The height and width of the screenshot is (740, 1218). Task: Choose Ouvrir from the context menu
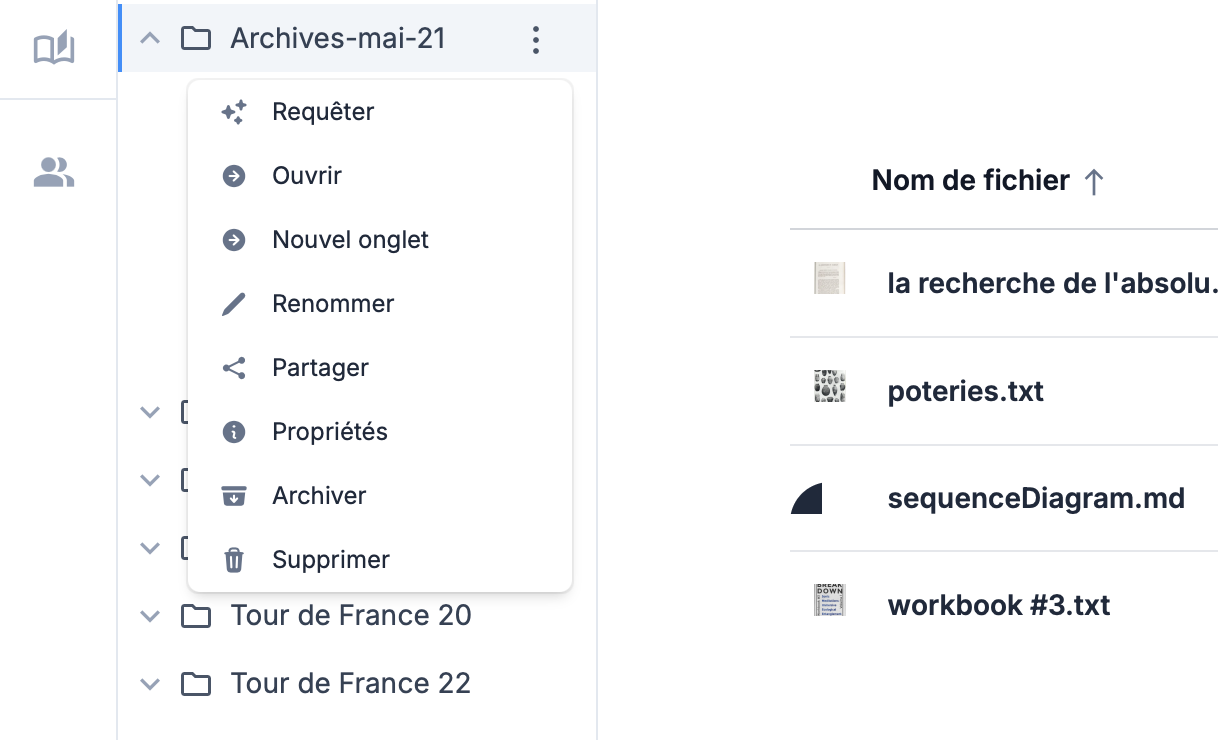point(307,176)
